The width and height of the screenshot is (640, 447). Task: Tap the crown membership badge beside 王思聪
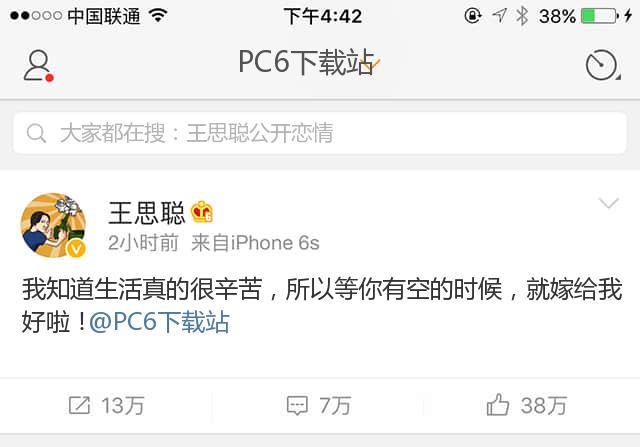pos(202,212)
